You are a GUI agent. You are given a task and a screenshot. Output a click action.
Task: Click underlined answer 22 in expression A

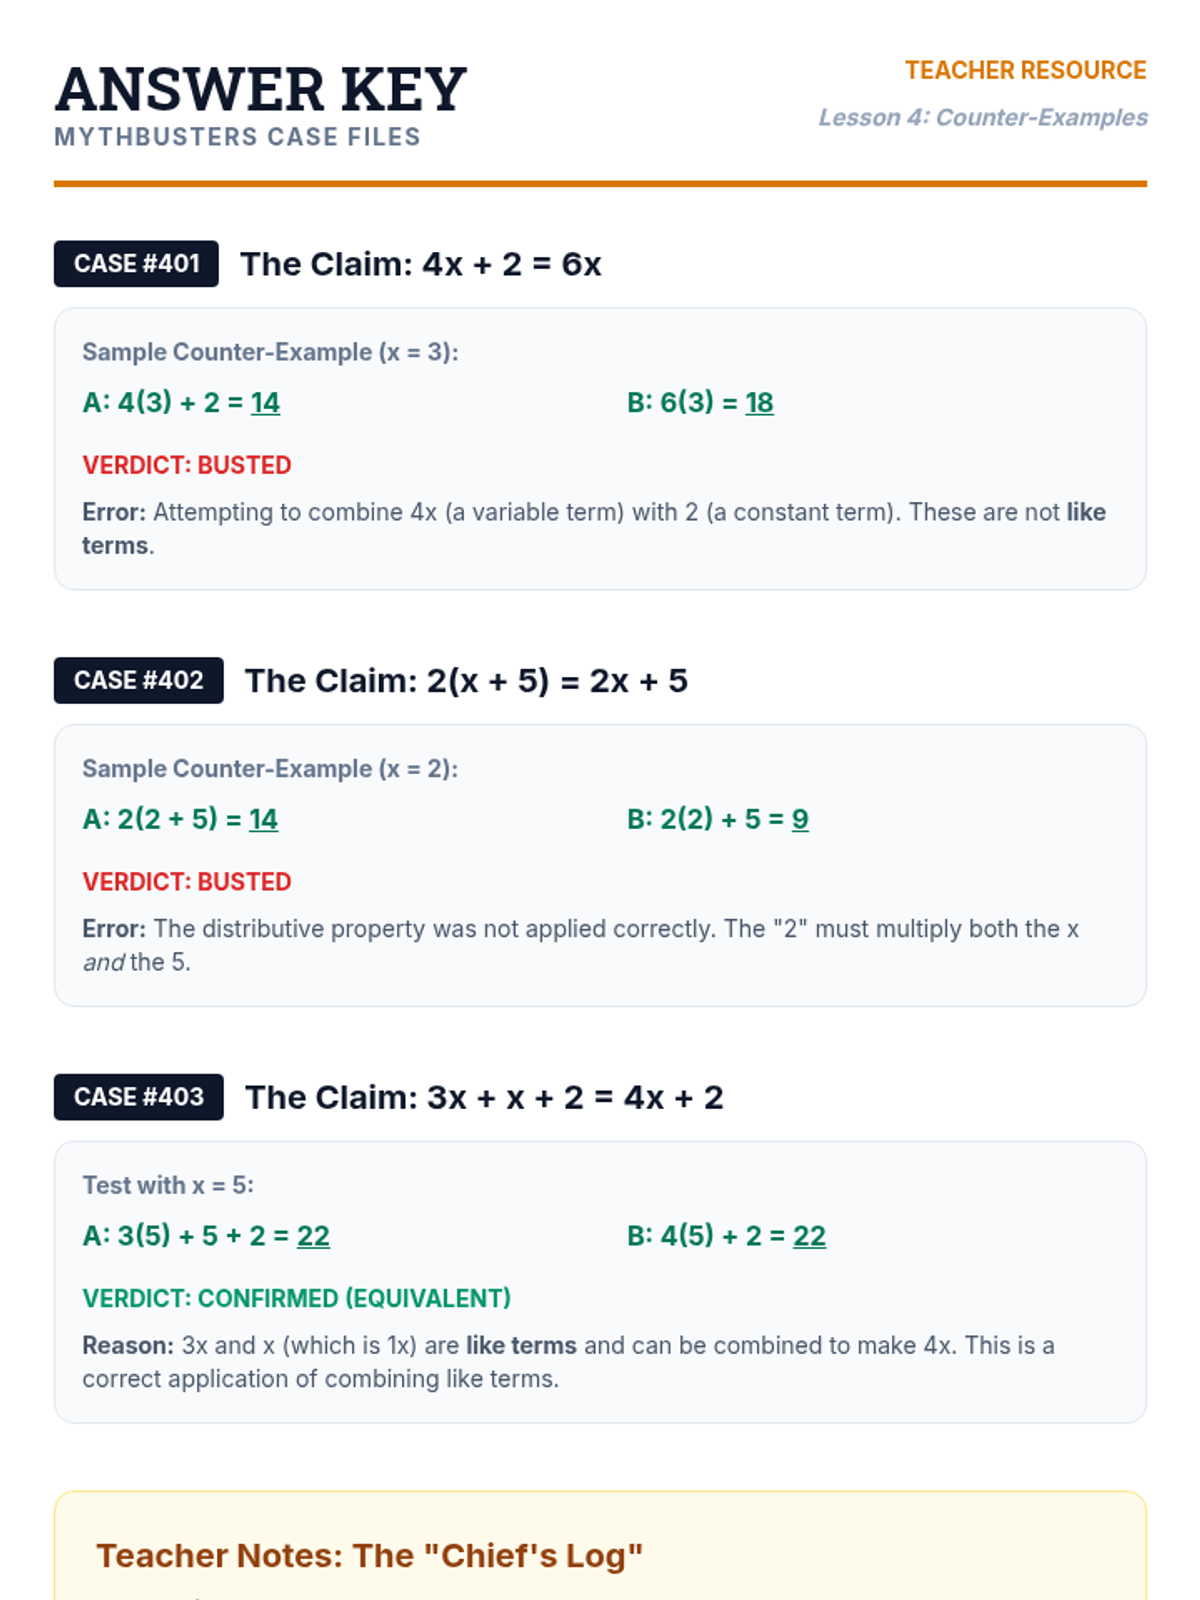pos(313,1236)
